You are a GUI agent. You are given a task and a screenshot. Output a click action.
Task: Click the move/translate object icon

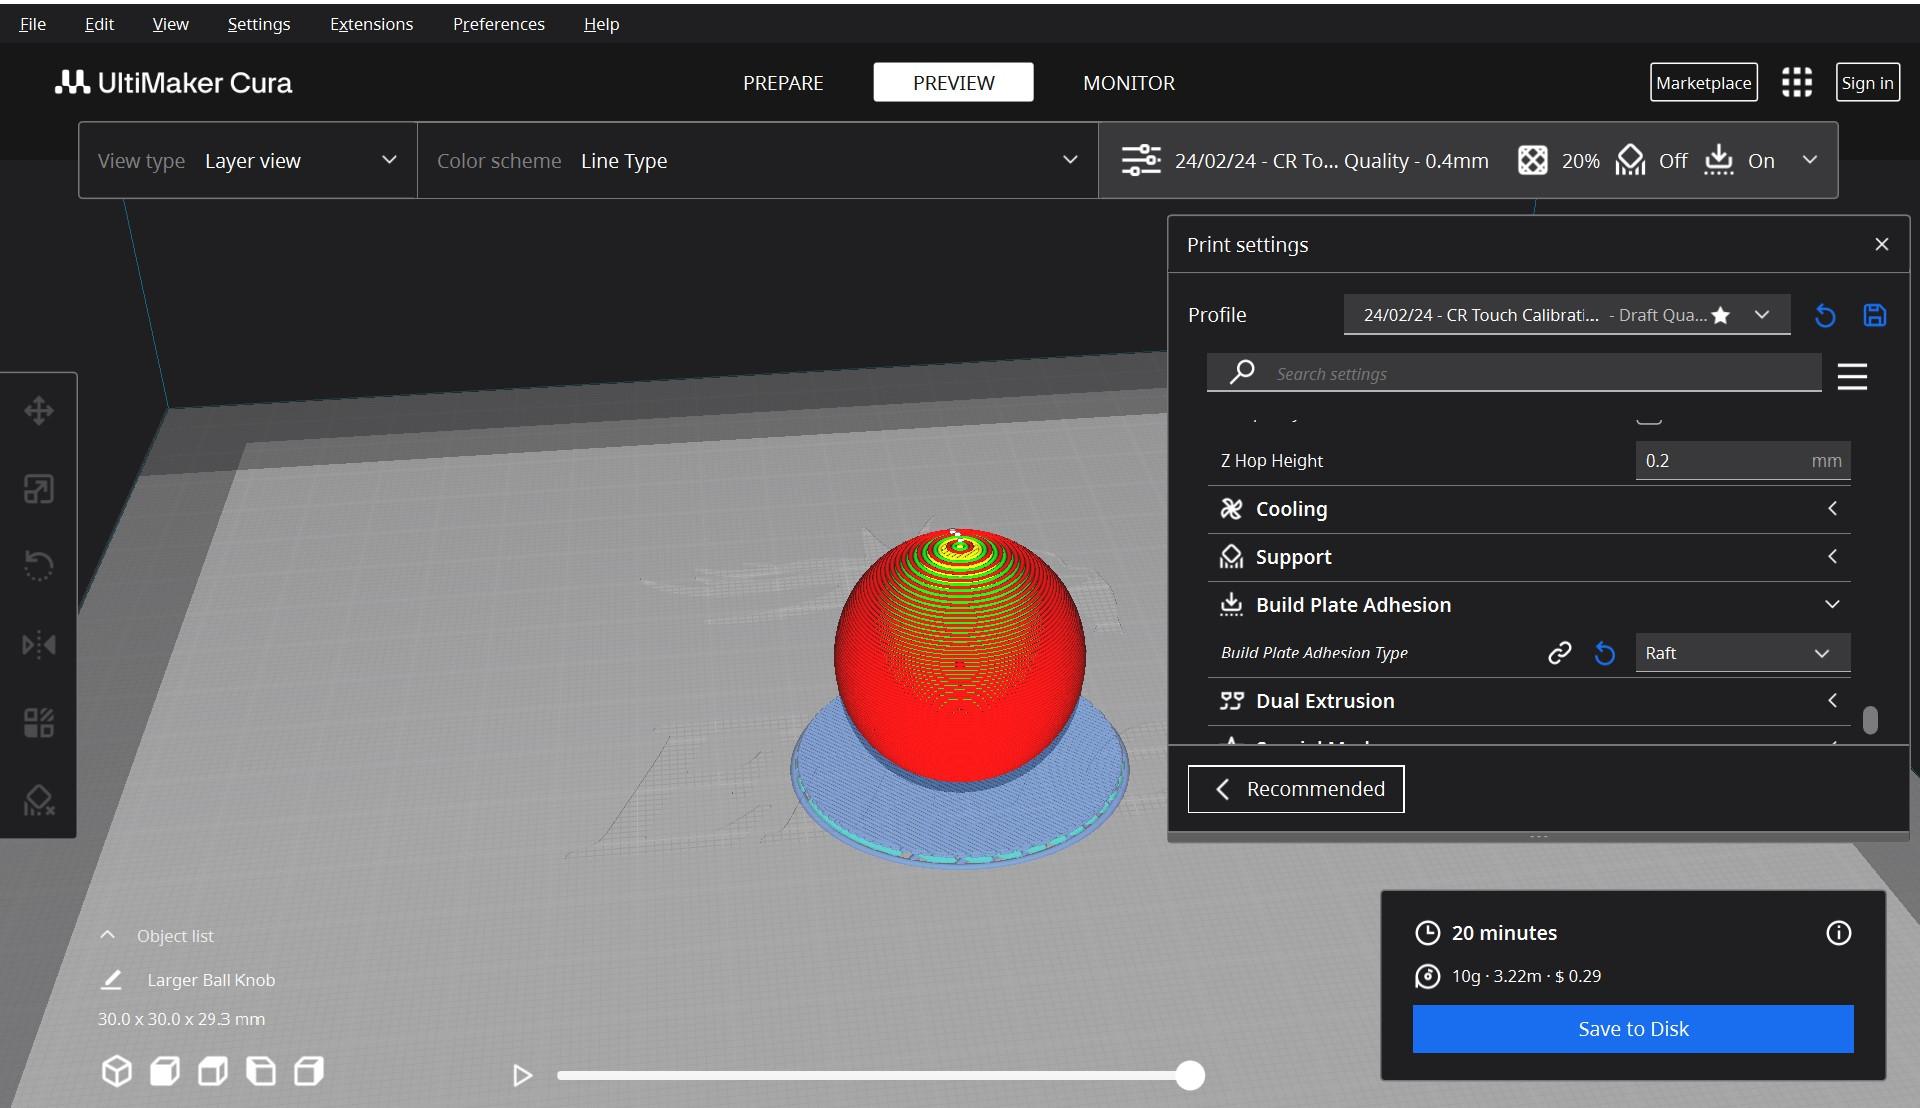[x=36, y=410]
